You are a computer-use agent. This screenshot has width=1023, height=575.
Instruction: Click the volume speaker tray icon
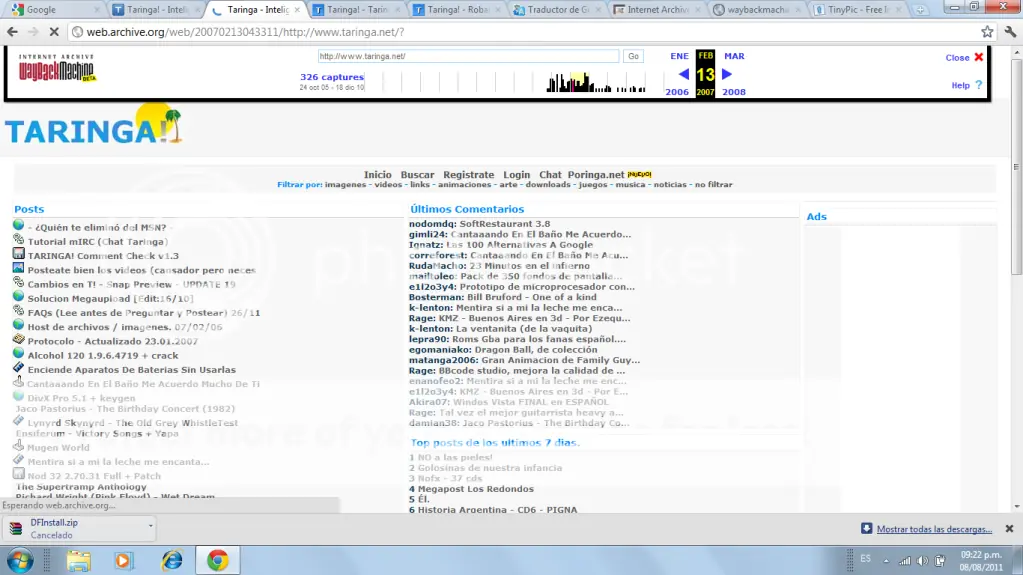click(922, 561)
